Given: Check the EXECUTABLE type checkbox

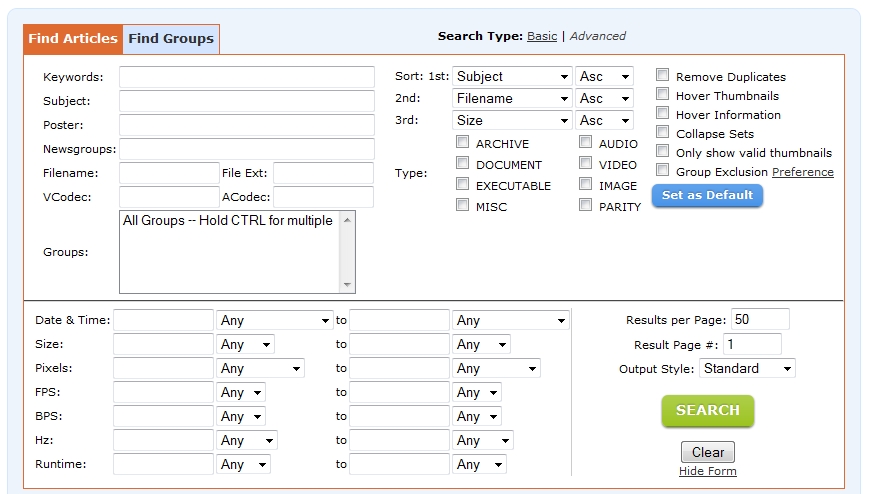Looking at the screenshot, I should (x=462, y=184).
